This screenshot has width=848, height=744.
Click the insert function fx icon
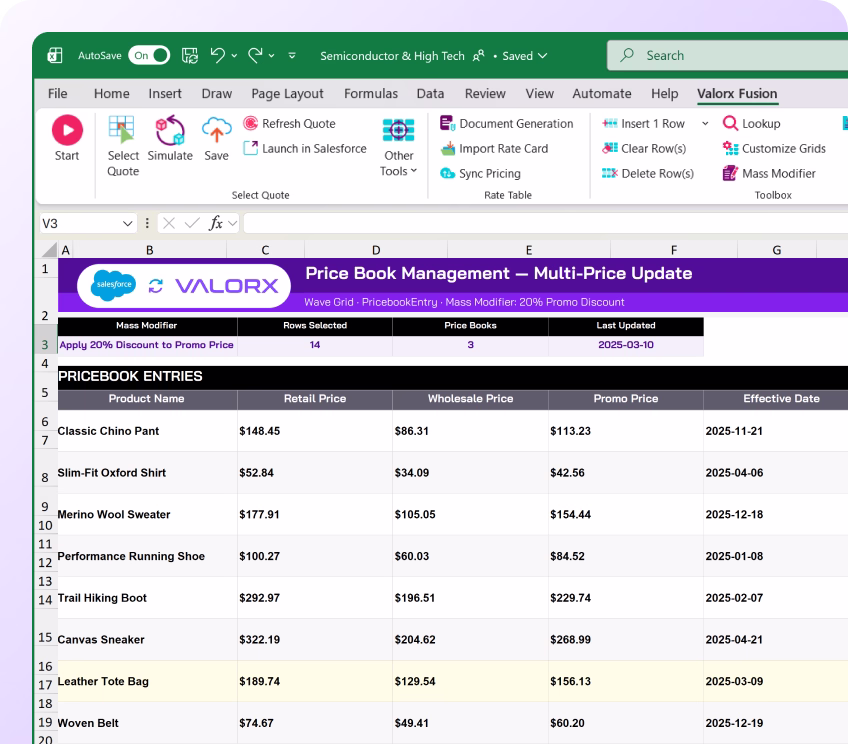[216, 223]
